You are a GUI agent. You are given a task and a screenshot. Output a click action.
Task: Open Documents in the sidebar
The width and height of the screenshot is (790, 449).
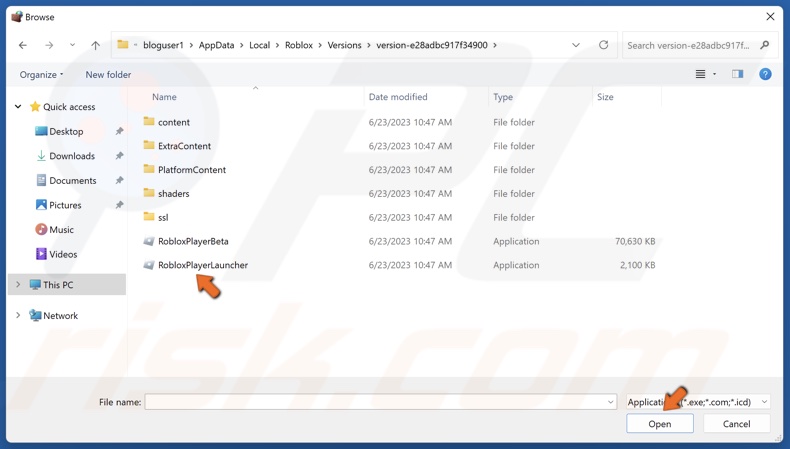[73, 180]
